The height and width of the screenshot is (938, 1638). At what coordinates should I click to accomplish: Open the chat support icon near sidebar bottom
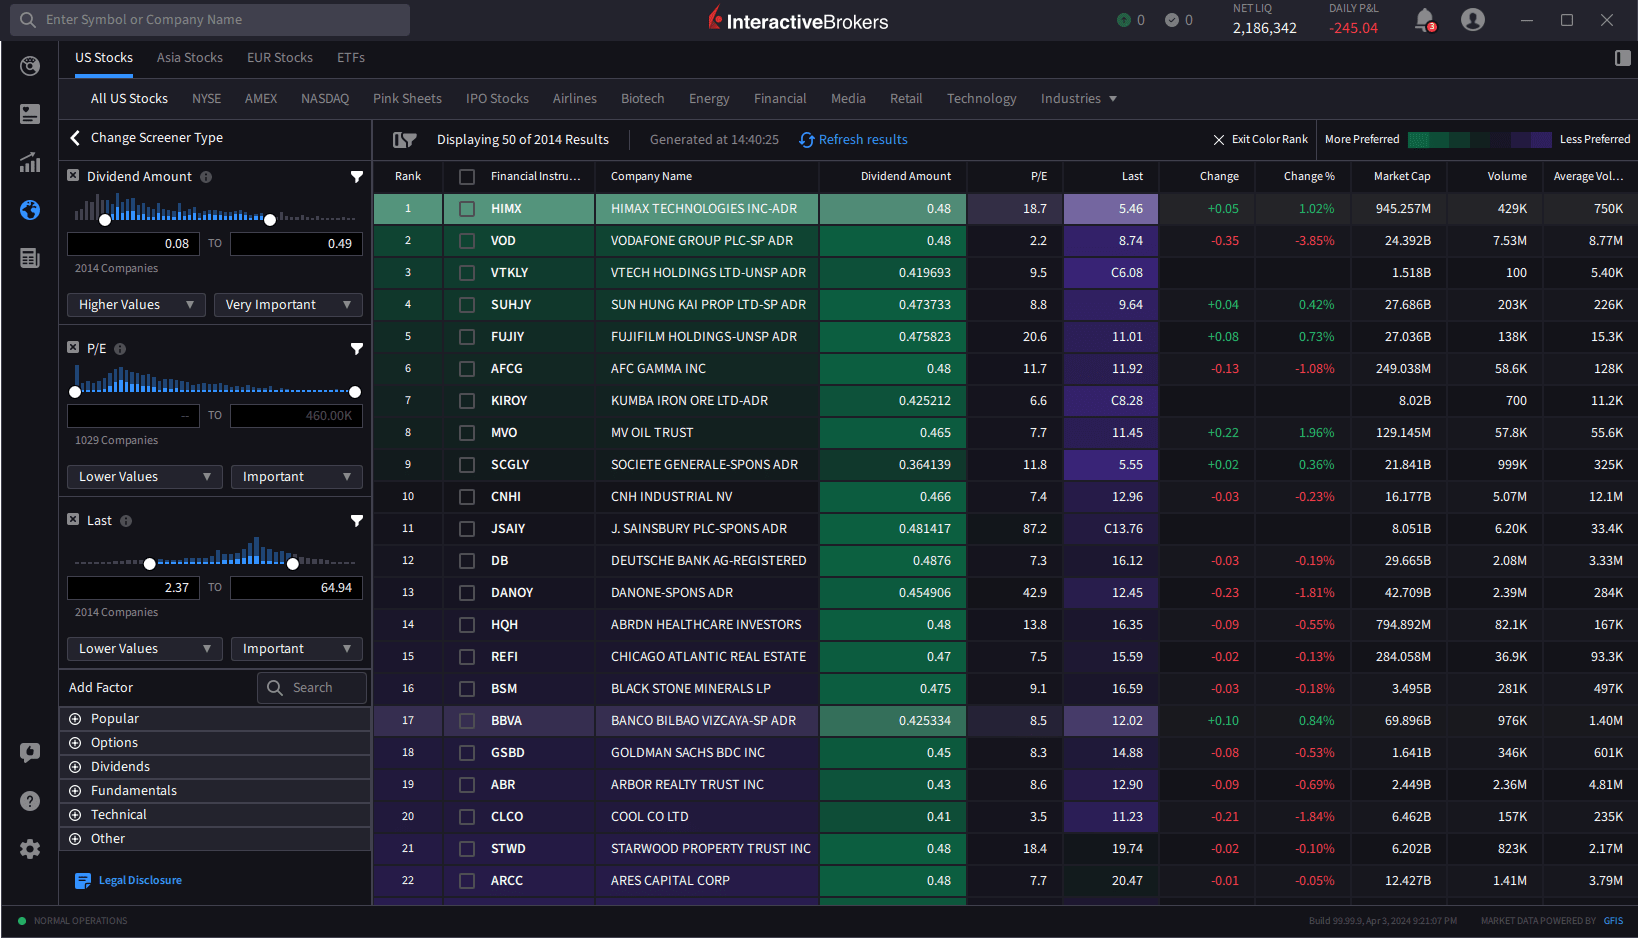30,753
